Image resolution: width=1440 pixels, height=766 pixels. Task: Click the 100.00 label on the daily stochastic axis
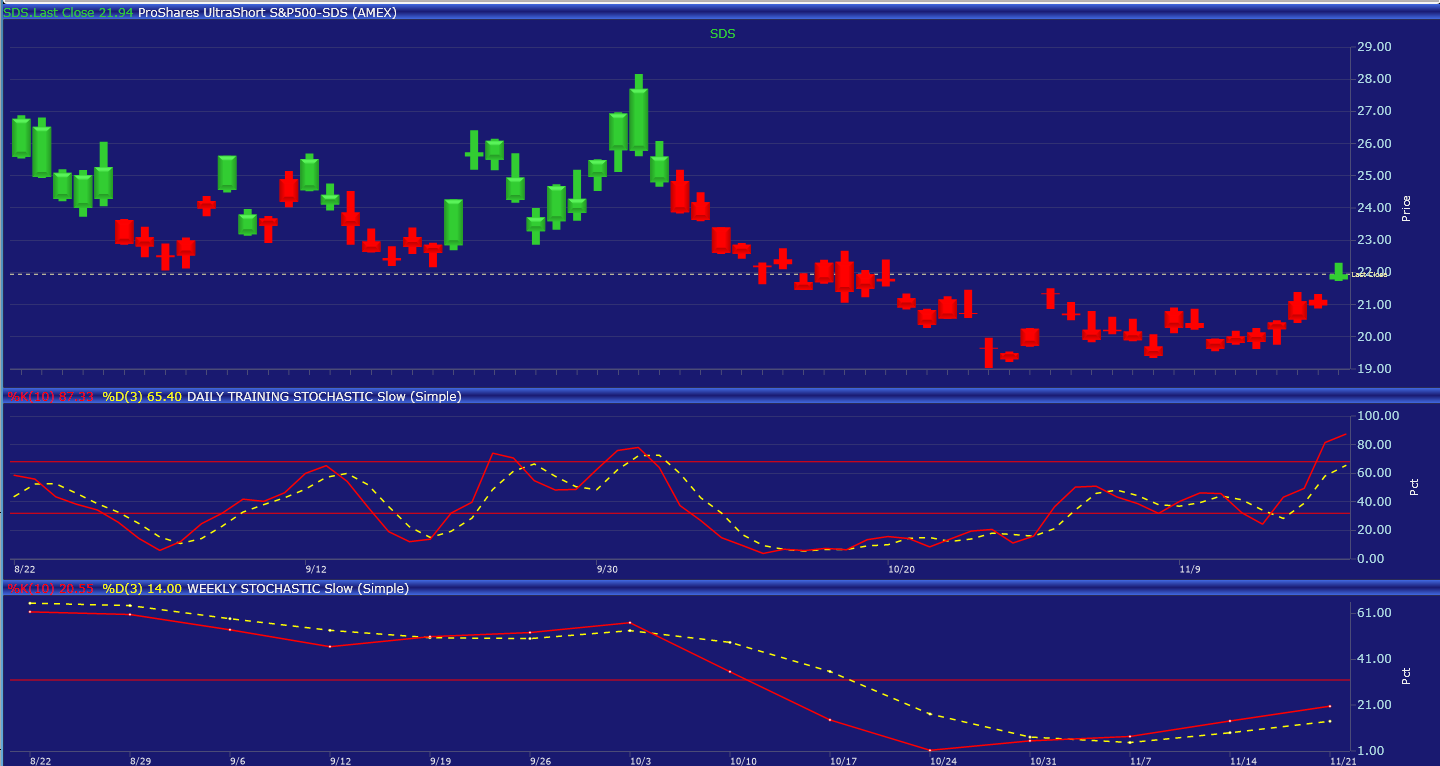1377,416
